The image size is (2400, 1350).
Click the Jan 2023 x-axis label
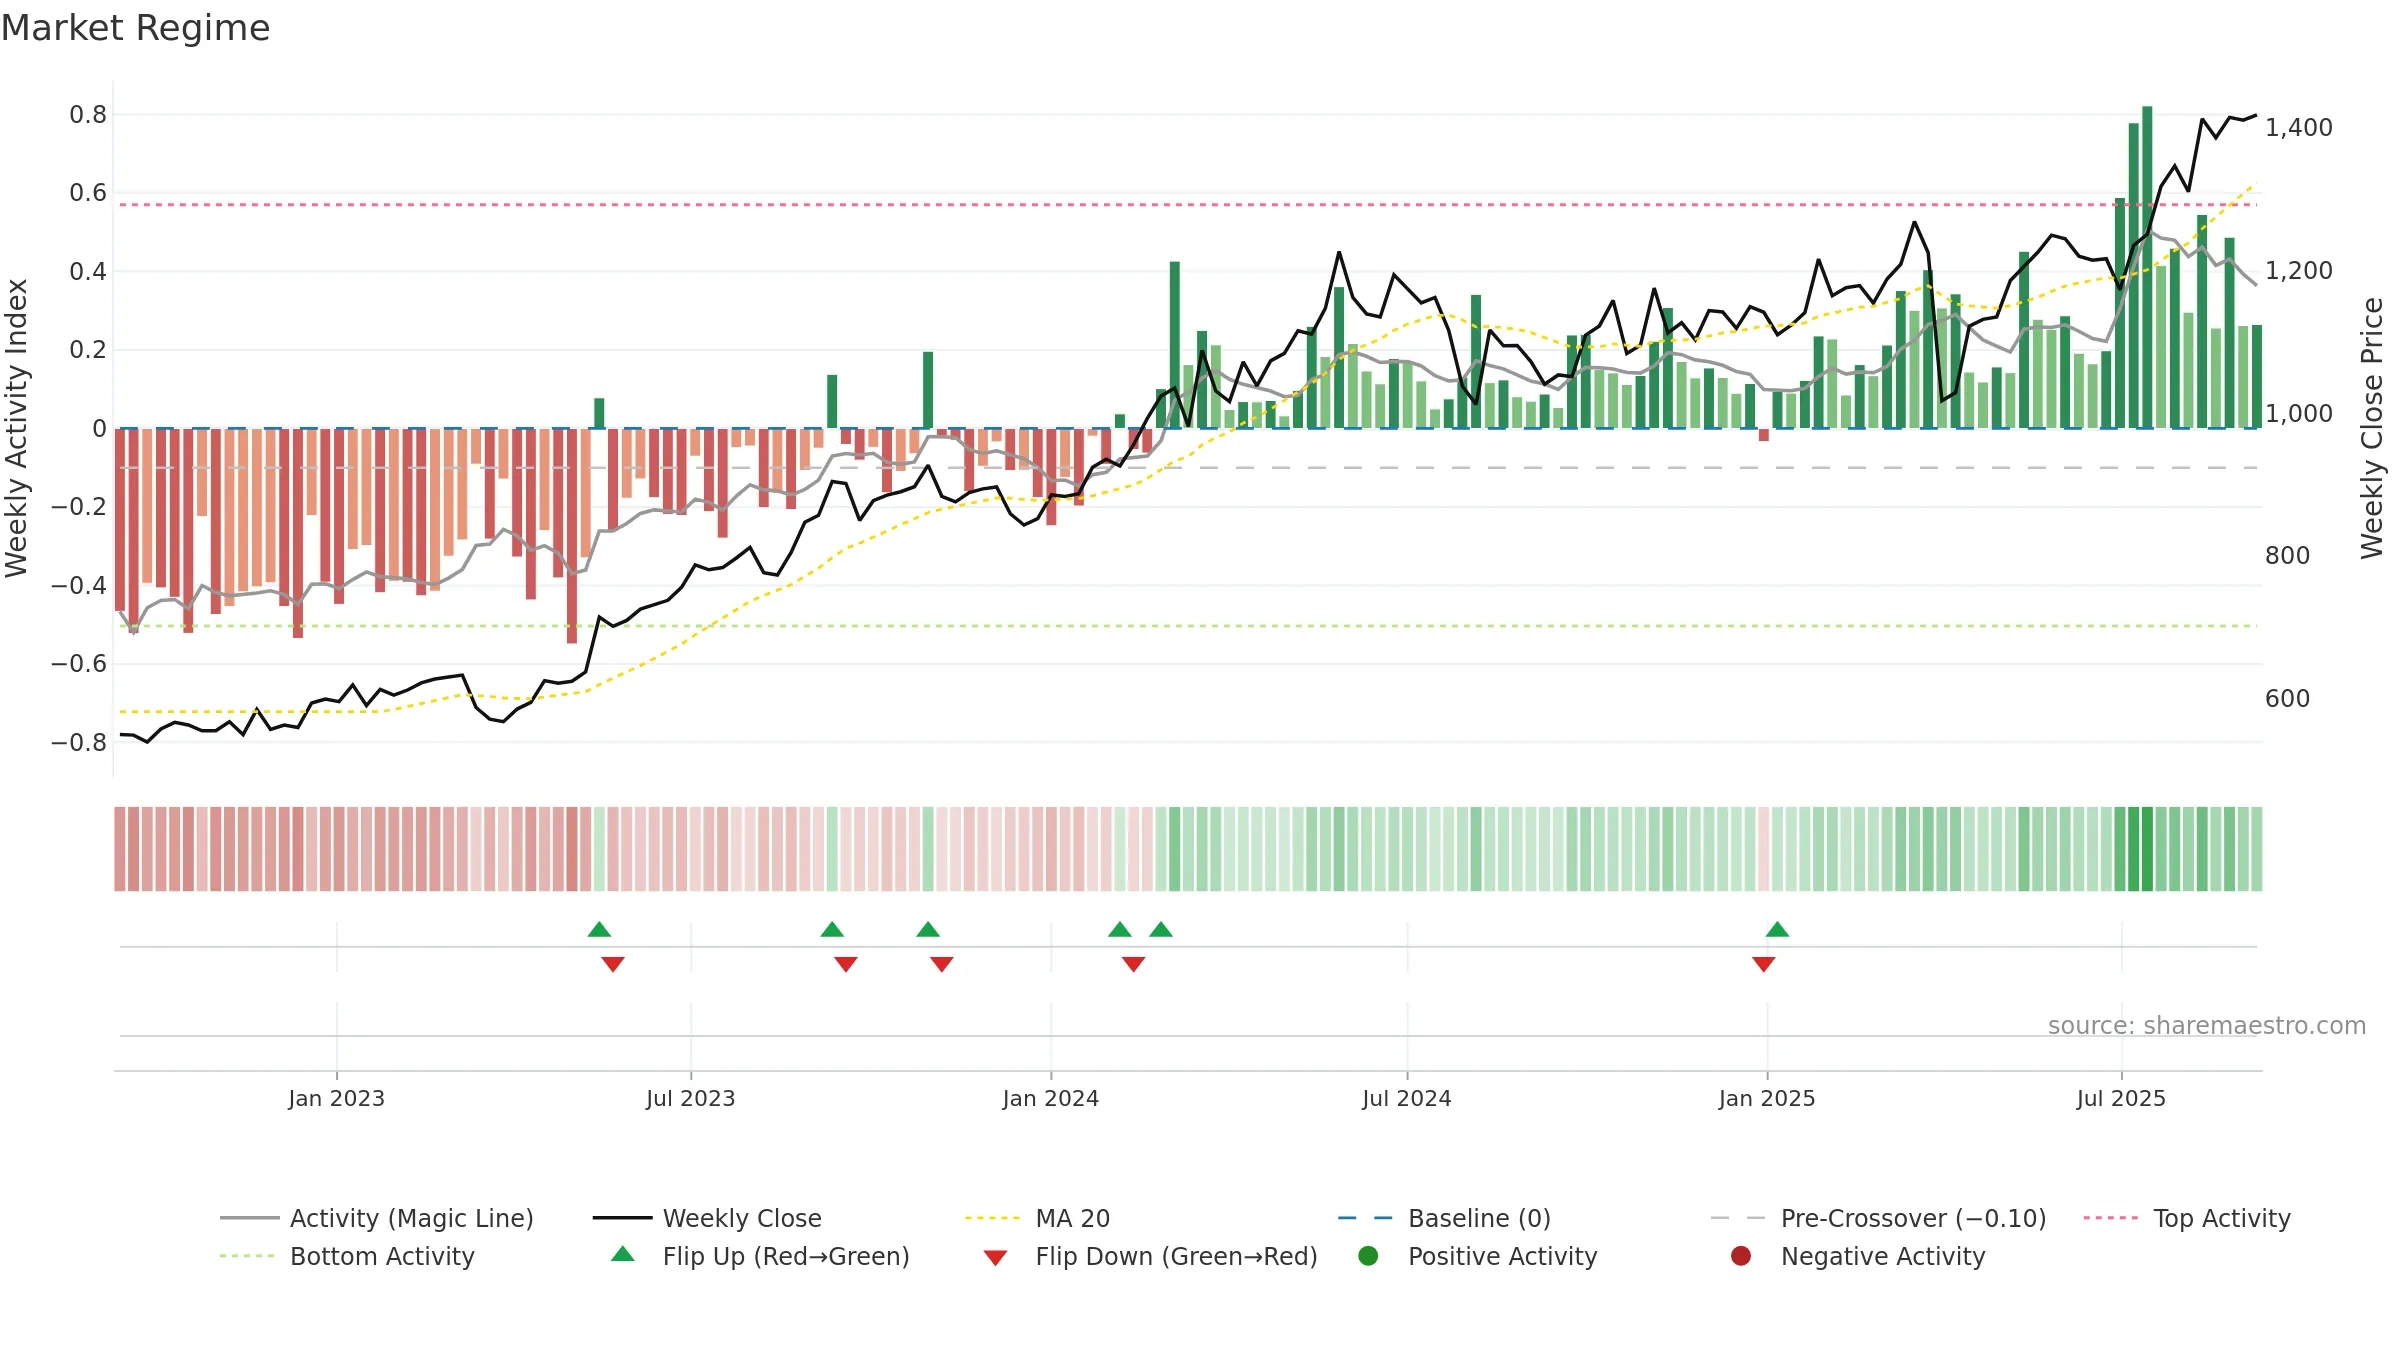point(336,1098)
